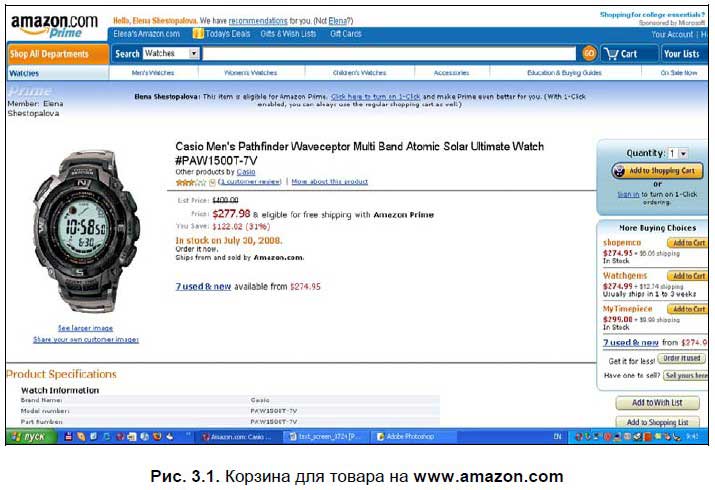The width and height of the screenshot is (715, 490).
Task: Open the shopping Cart icon button
Action: [629, 54]
